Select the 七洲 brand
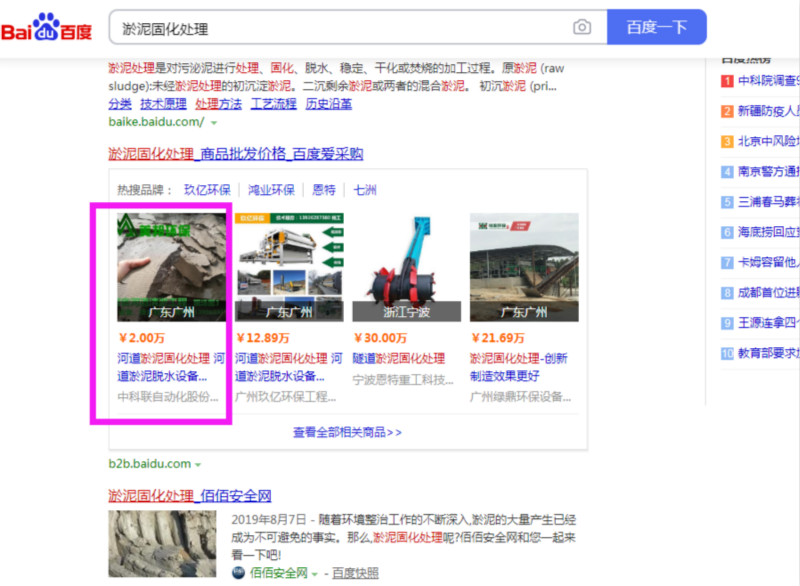This screenshot has height=586, width=800. (365, 190)
